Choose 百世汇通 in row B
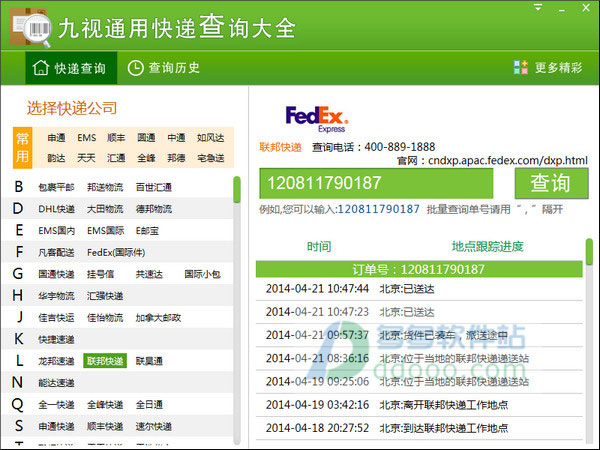 point(153,187)
